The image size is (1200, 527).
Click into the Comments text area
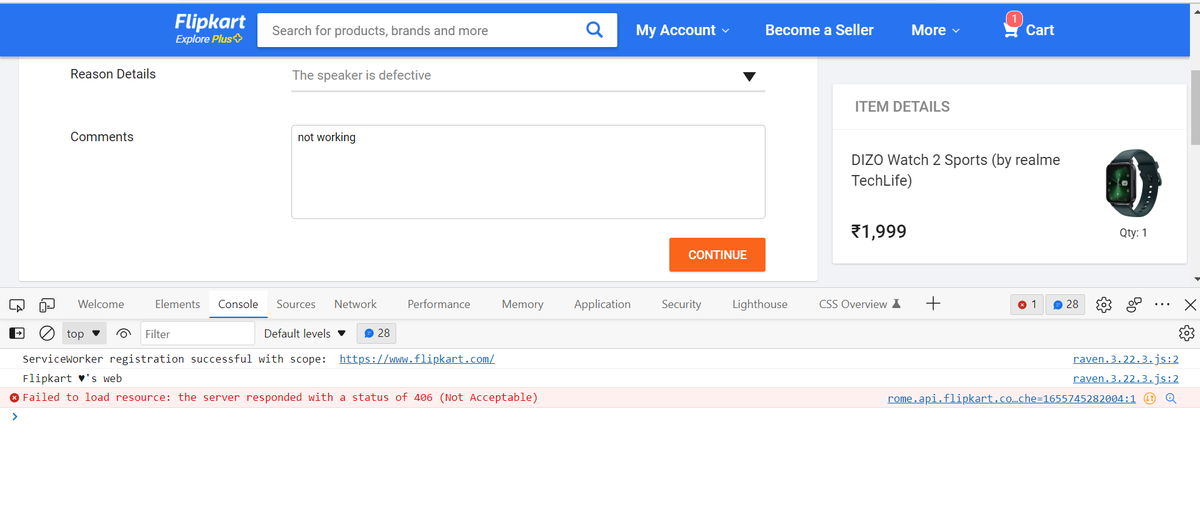point(528,171)
